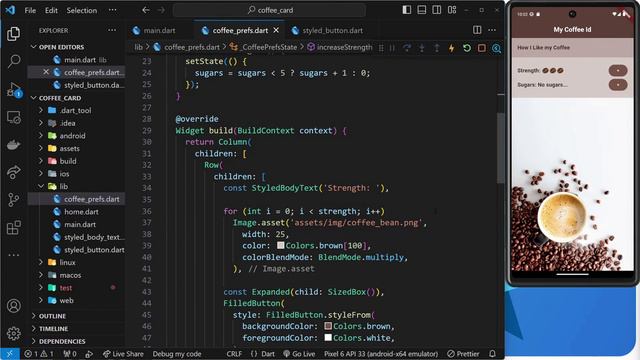Go back with the navigation arrow

pyautogui.click(x=146, y=10)
